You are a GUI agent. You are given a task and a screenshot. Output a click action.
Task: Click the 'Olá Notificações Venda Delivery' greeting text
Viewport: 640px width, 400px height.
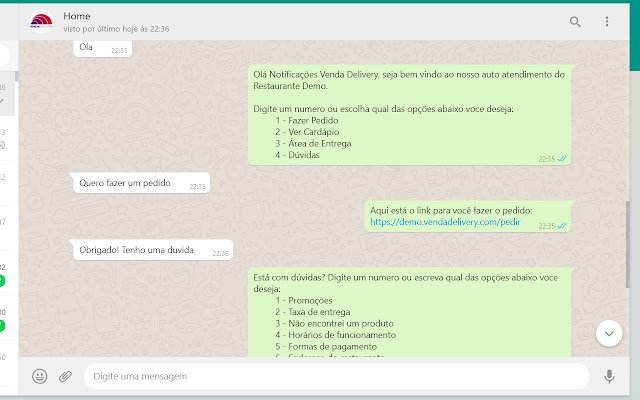pyautogui.click(x=409, y=80)
